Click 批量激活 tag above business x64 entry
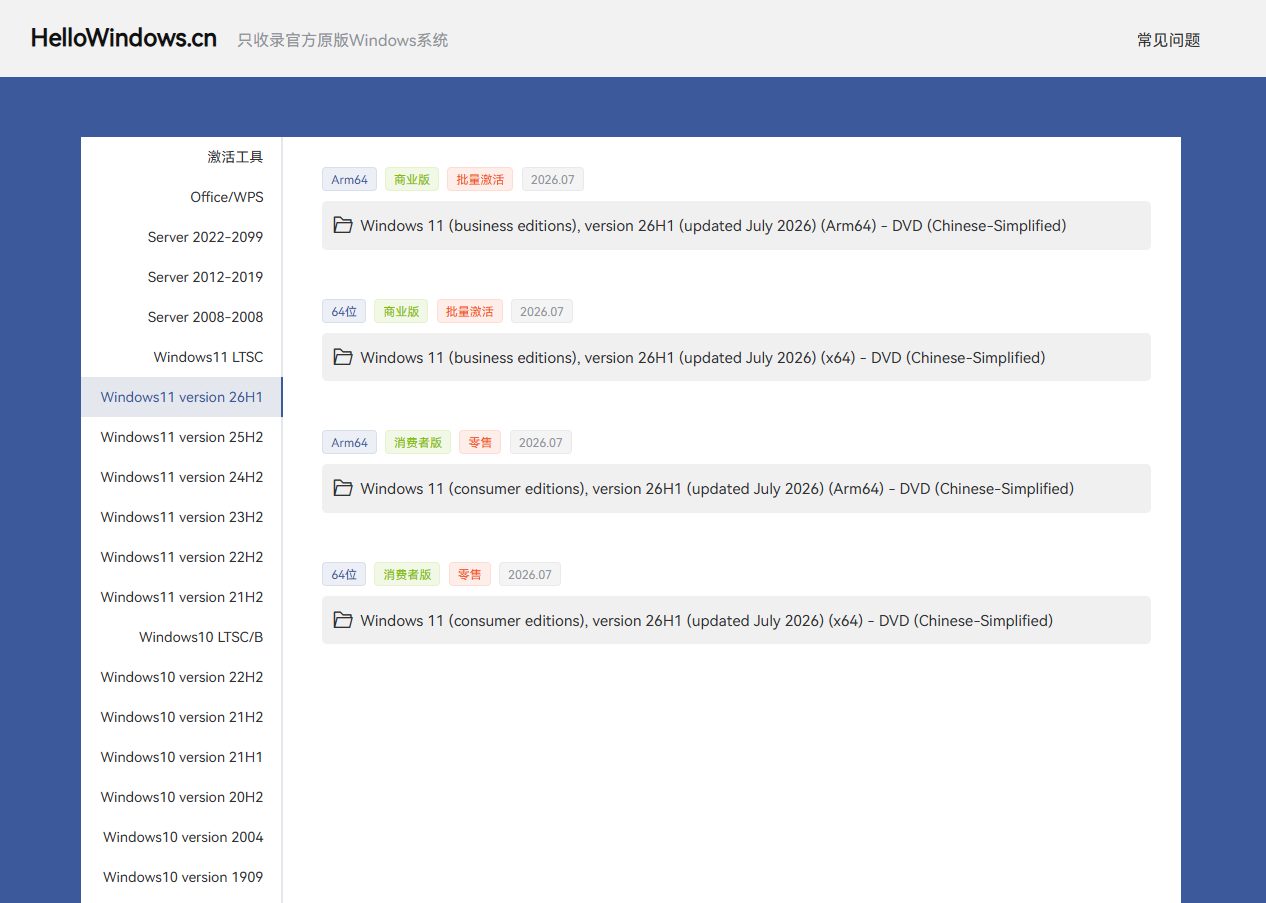 tap(469, 311)
